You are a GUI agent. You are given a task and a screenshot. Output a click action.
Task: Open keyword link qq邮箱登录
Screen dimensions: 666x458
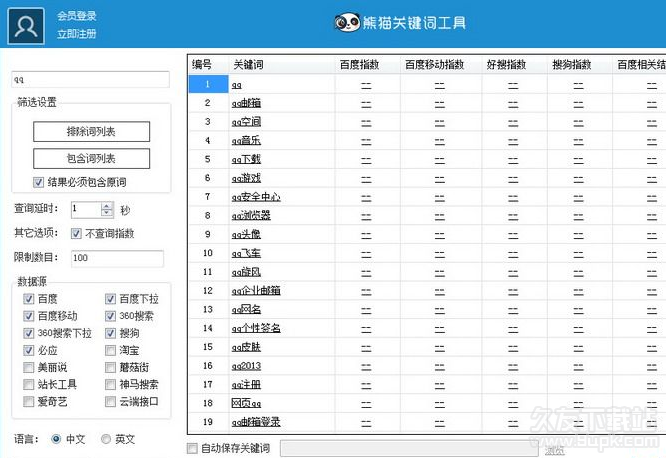256,422
